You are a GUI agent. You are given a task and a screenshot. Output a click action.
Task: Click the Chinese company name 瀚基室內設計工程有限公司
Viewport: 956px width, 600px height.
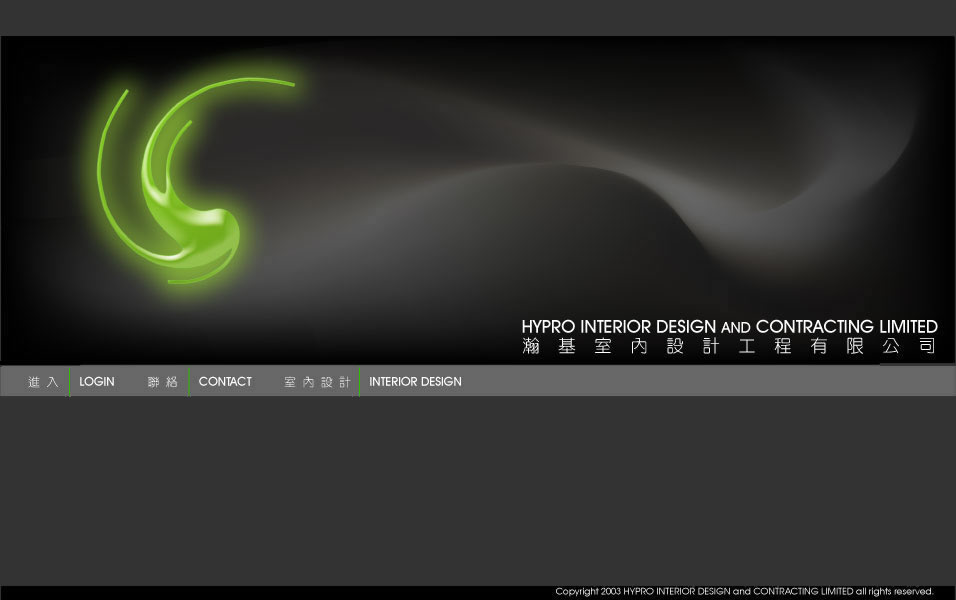(x=729, y=346)
